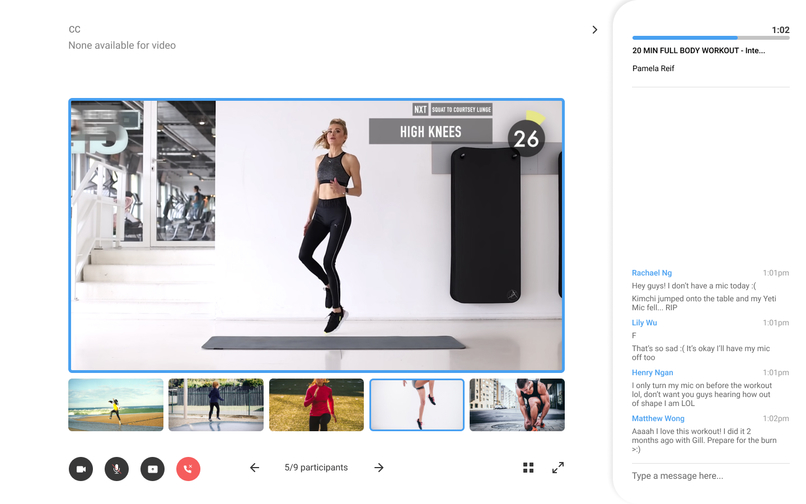Unmute the microphone button

tap(117, 469)
